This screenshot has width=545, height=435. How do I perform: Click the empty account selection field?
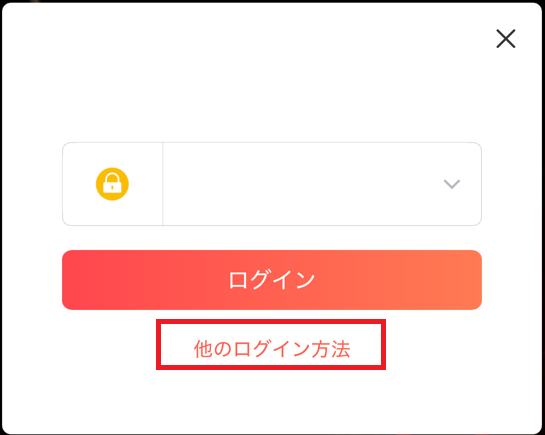pyautogui.click(x=322, y=184)
